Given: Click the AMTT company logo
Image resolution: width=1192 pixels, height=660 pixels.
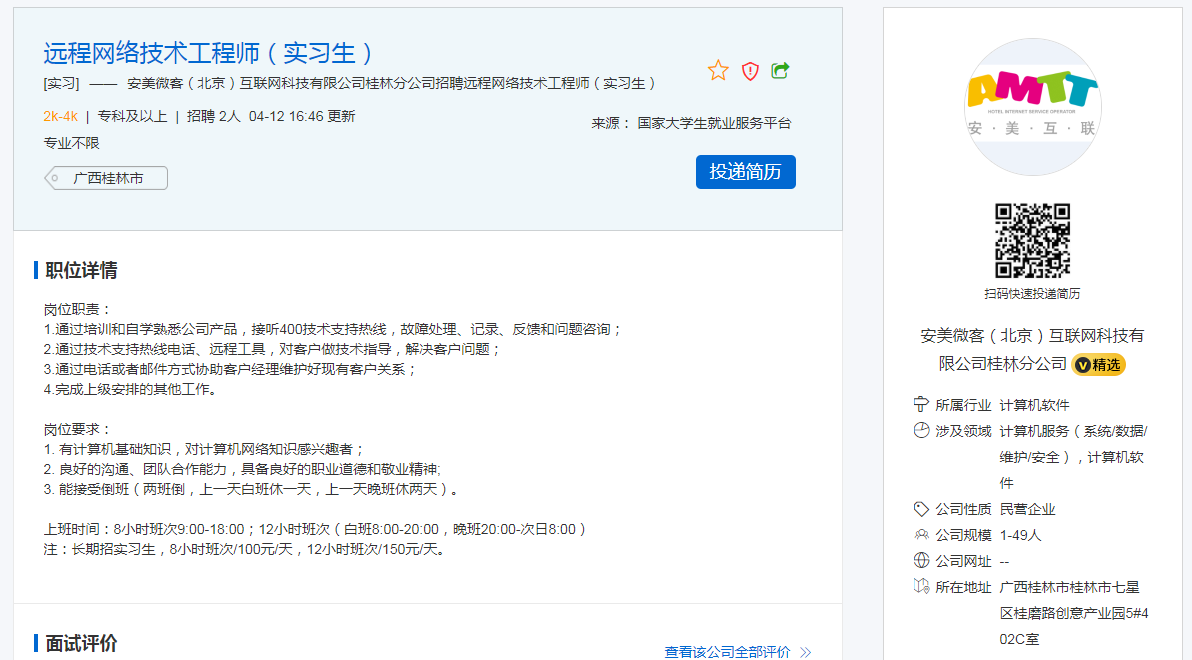Looking at the screenshot, I should point(1032,107).
